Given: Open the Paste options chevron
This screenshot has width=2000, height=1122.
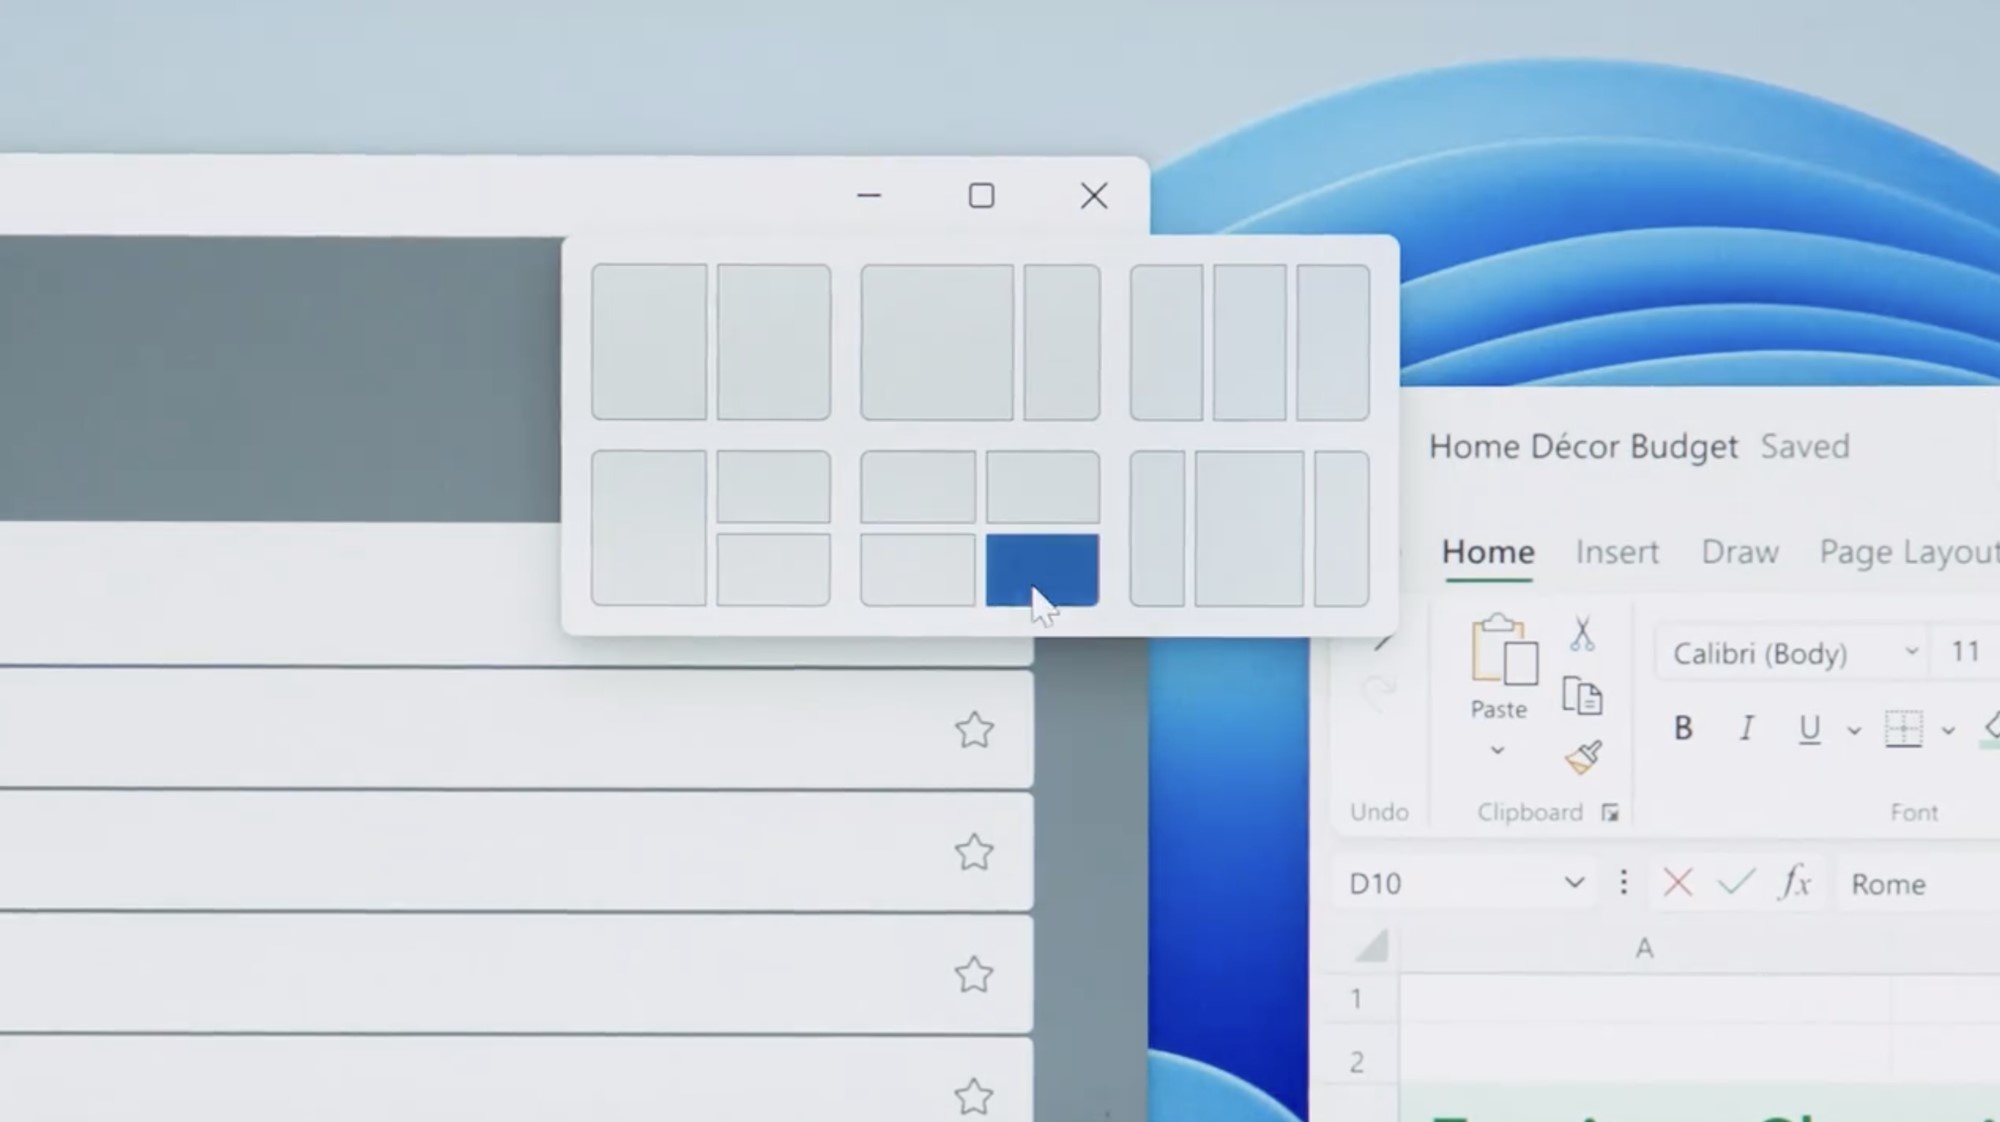Looking at the screenshot, I should point(1498,750).
